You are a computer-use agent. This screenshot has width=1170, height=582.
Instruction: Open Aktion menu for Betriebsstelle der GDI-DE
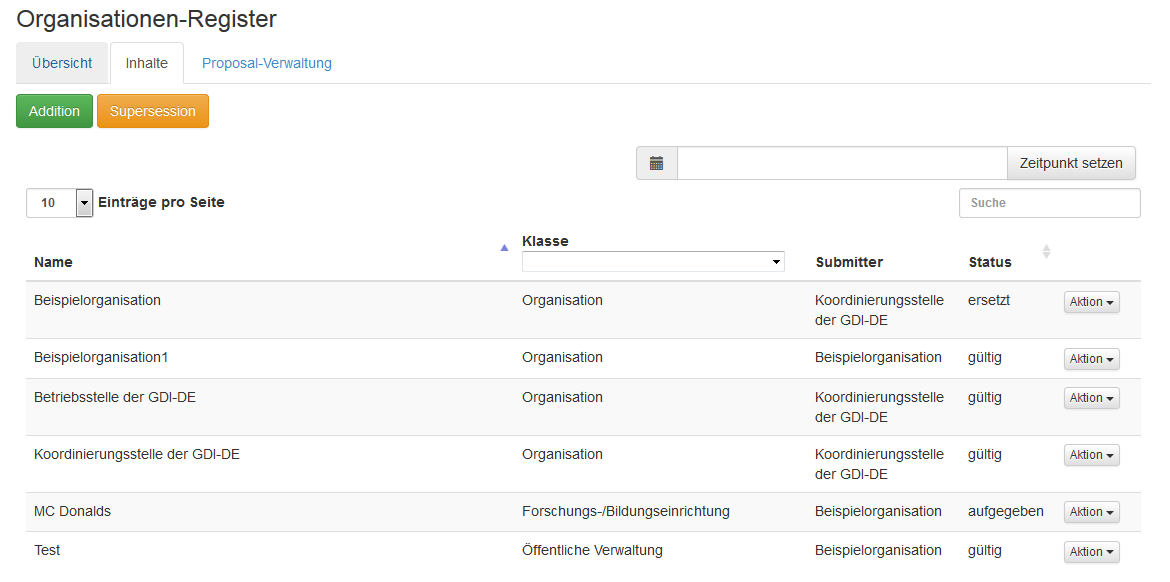click(x=1091, y=398)
